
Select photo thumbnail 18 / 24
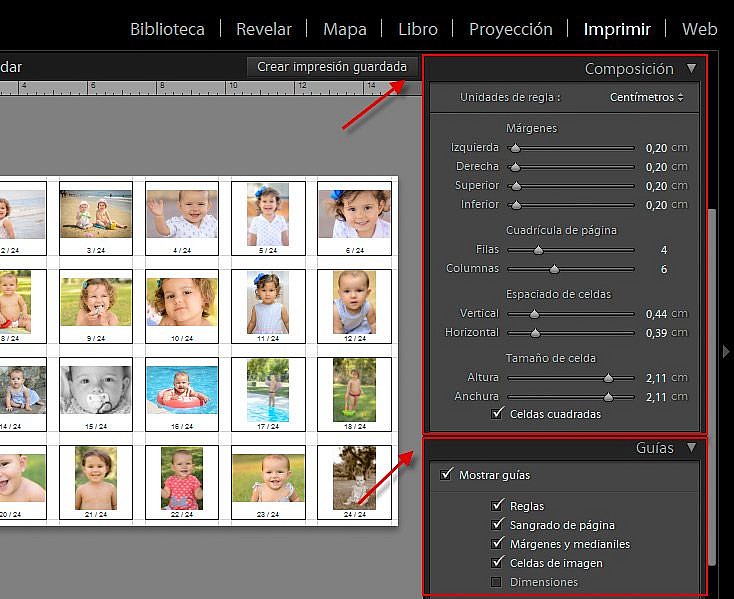pos(354,394)
